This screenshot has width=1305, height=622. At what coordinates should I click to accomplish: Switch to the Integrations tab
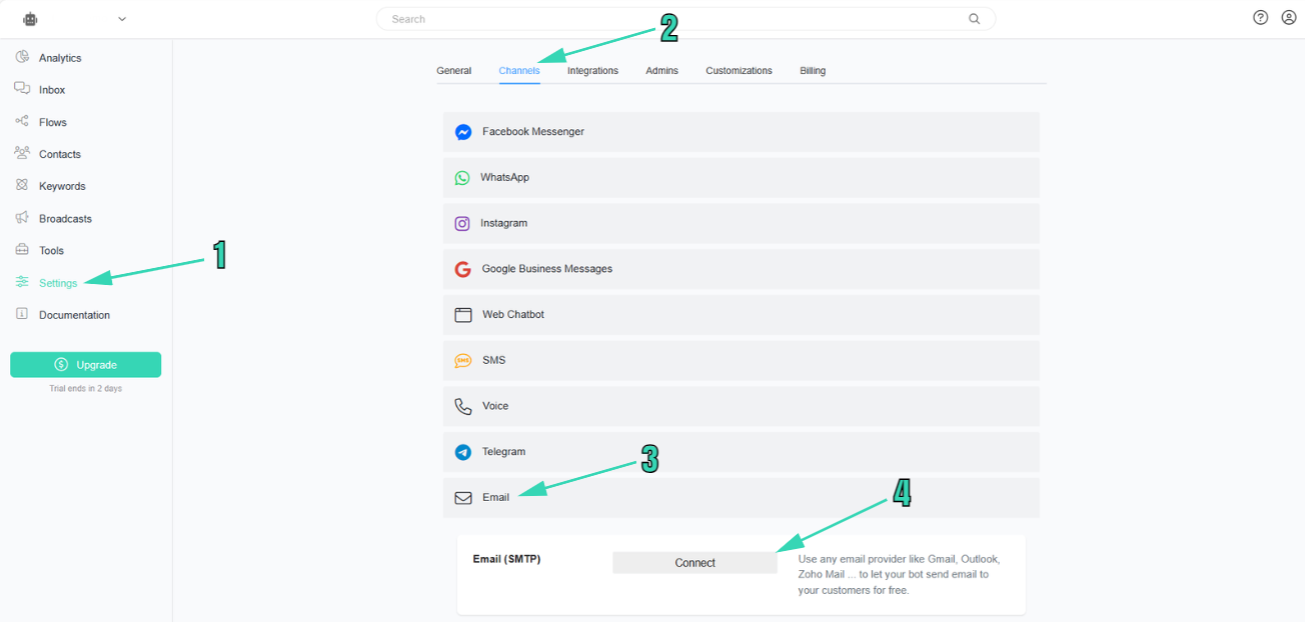click(593, 71)
